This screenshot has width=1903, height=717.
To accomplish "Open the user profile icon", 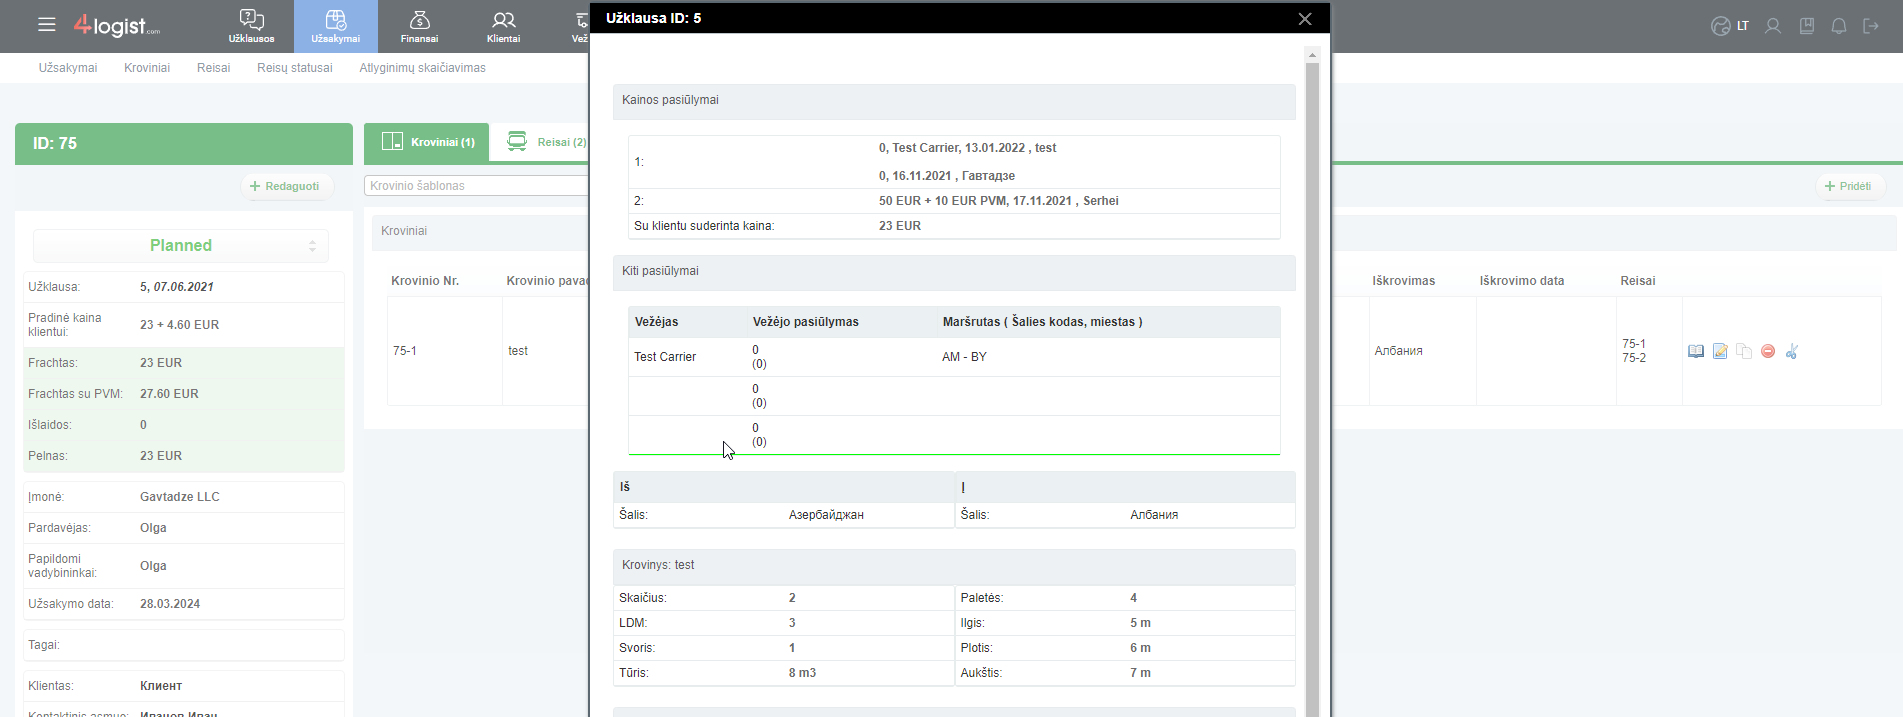I will tap(1773, 26).
